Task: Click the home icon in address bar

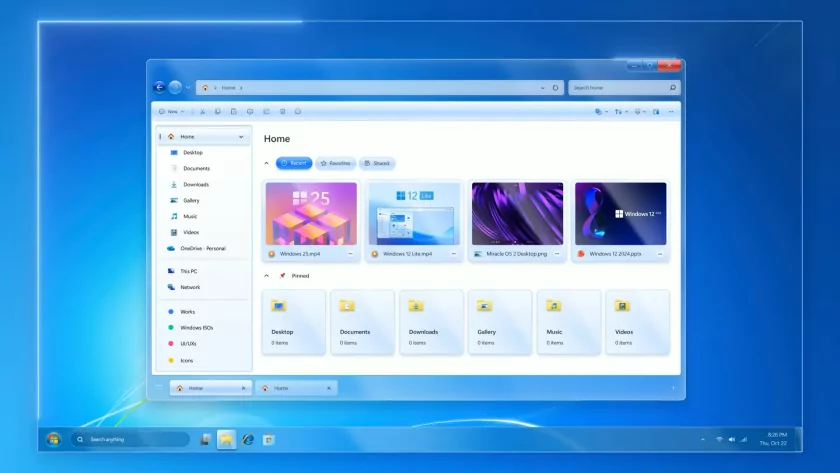Action: tap(205, 88)
